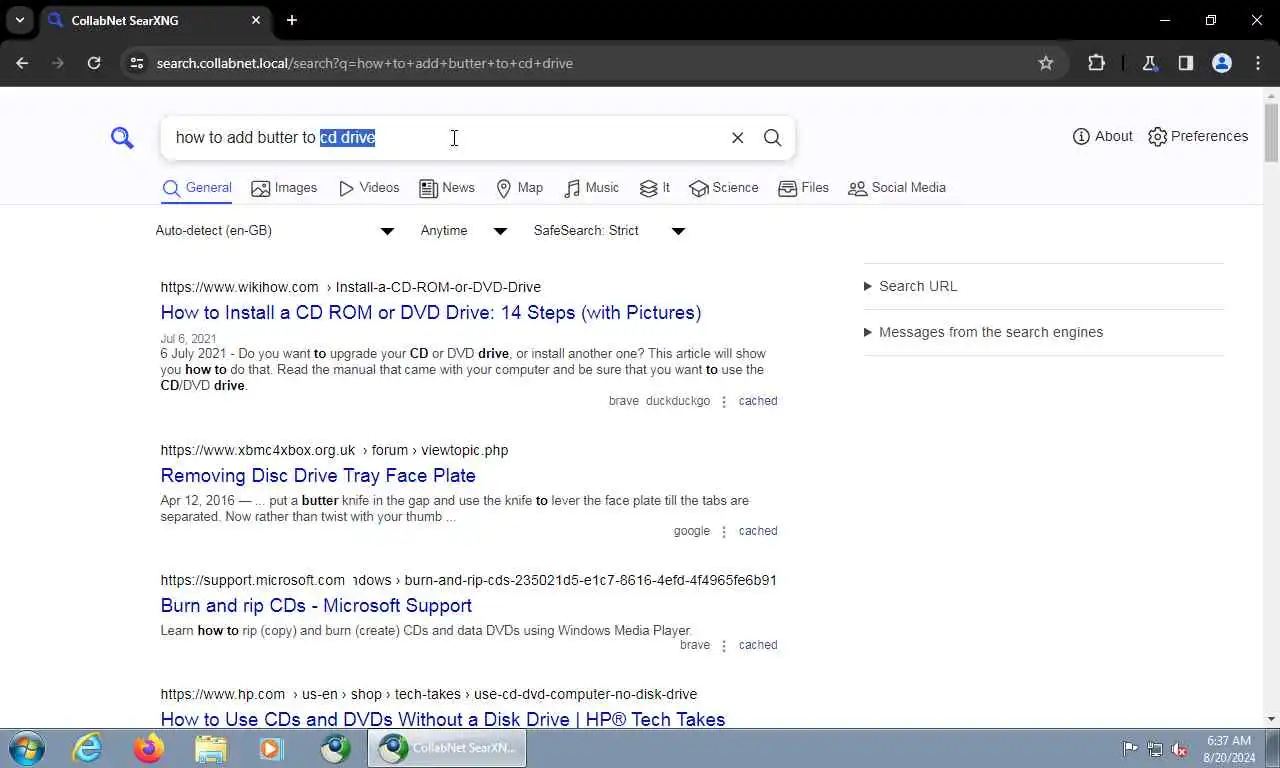Switch to the Science tab
The image size is (1280, 768).
pyautogui.click(x=724, y=188)
